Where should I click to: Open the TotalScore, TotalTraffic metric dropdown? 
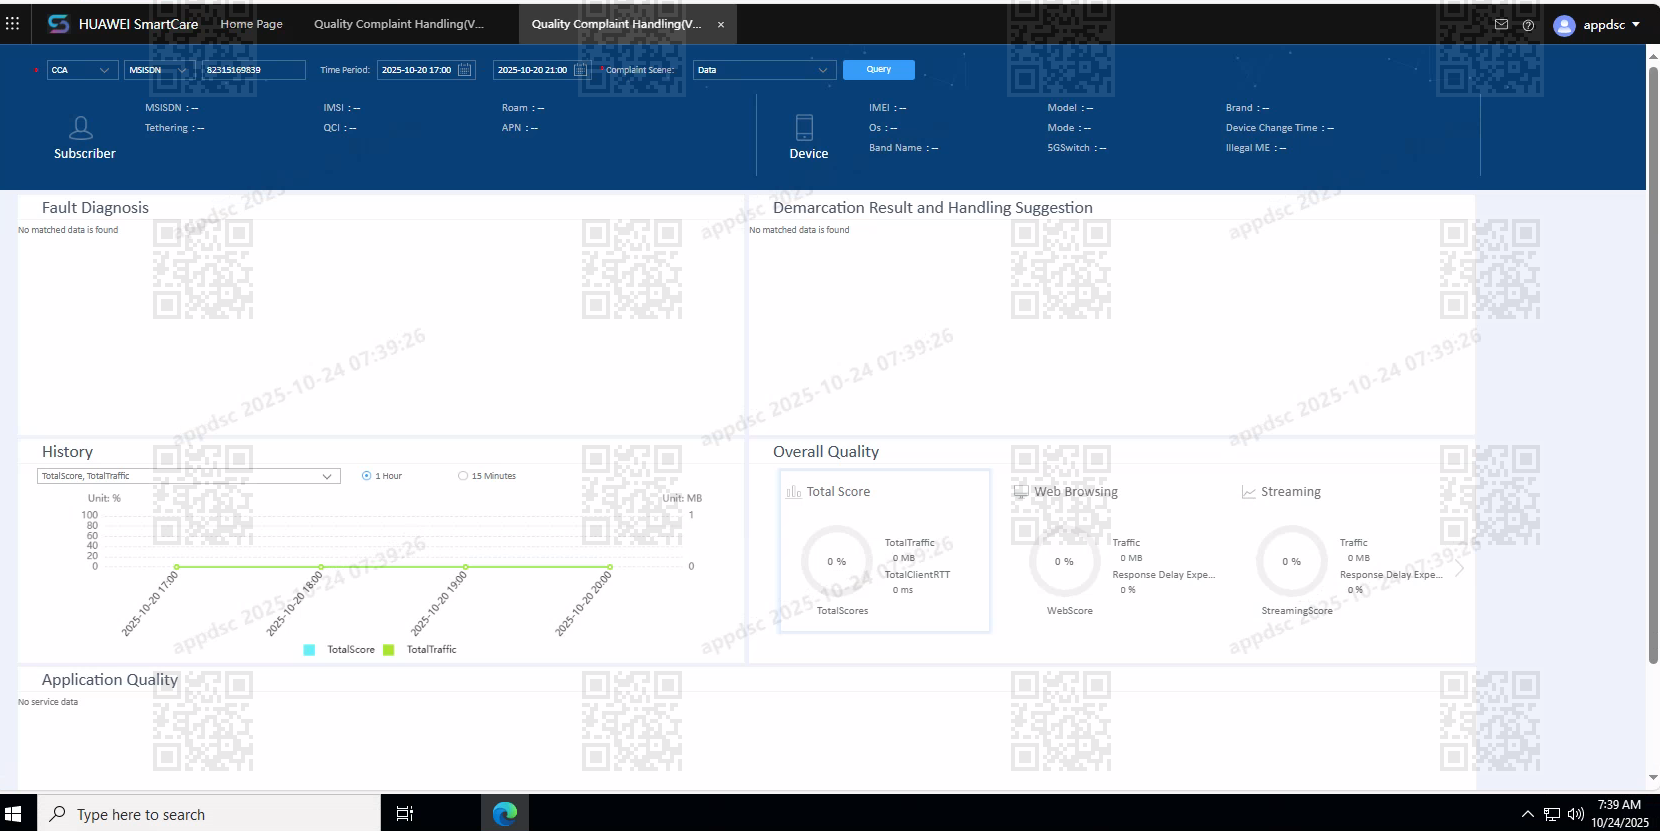pos(189,476)
